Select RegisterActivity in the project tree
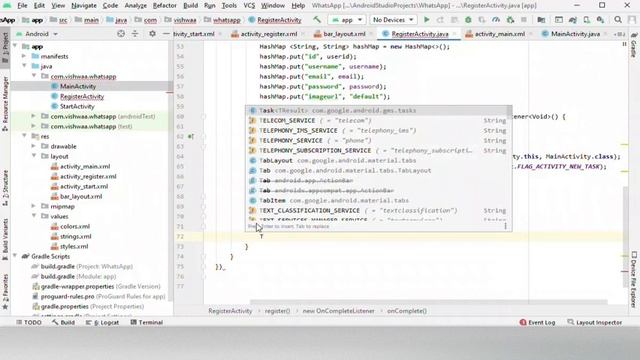640x360 pixels. click(x=82, y=96)
